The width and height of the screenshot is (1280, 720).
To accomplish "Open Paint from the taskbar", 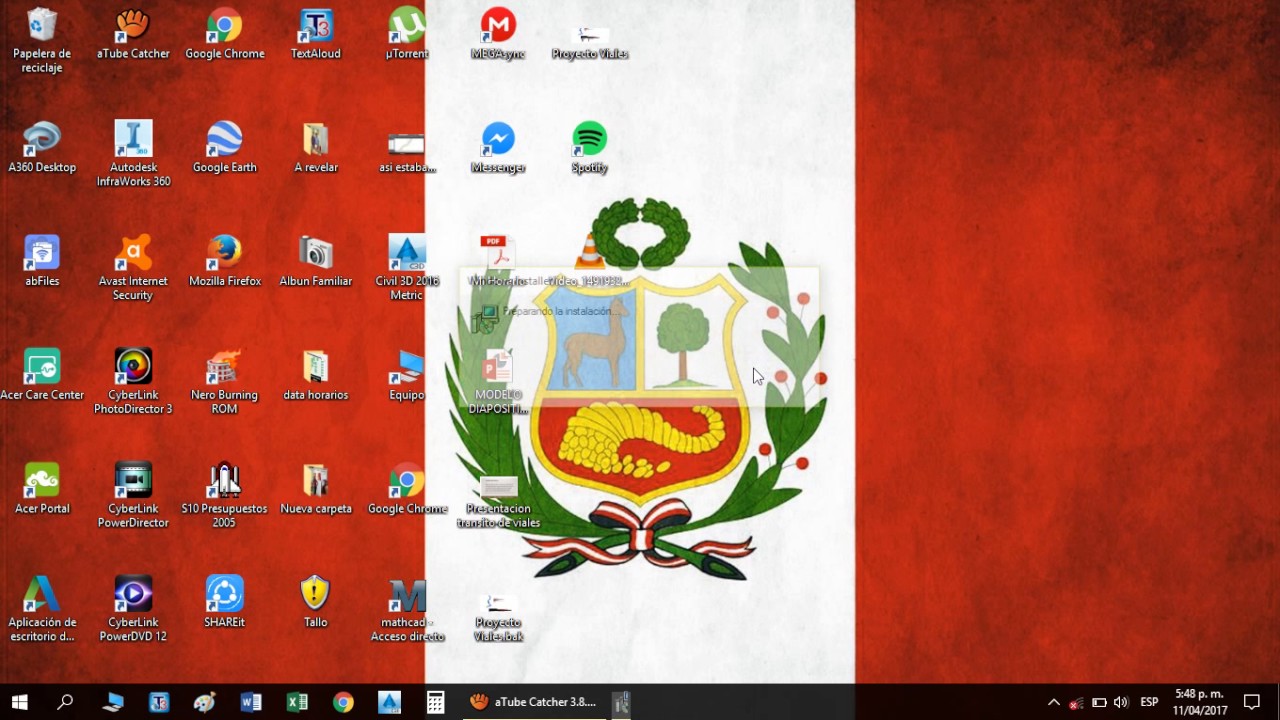I will click(205, 702).
